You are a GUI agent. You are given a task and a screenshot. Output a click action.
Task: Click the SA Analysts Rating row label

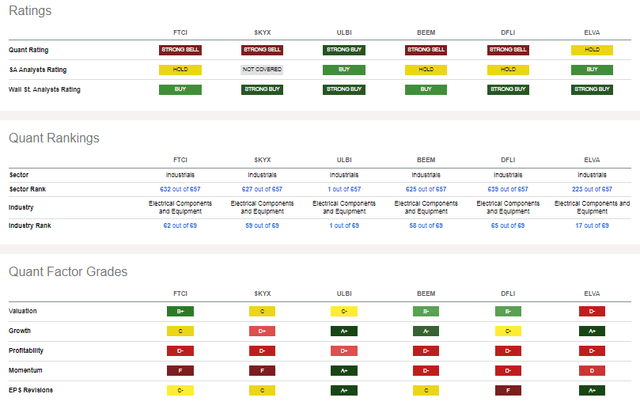click(38, 70)
